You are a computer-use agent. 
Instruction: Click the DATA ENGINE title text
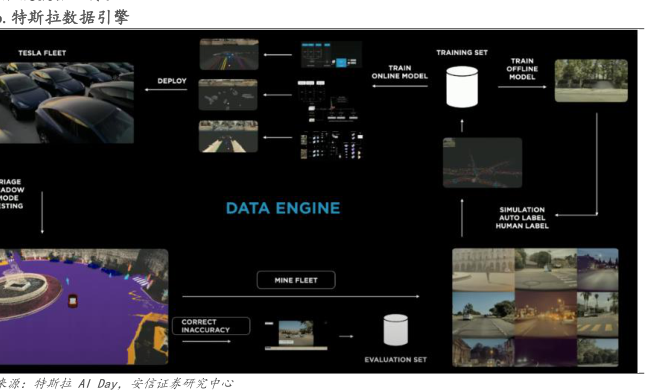[x=283, y=208]
